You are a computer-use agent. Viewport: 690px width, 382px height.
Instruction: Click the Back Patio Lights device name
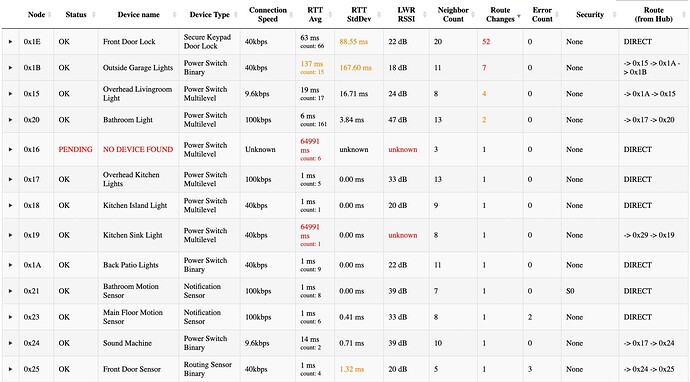click(x=130, y=265)
